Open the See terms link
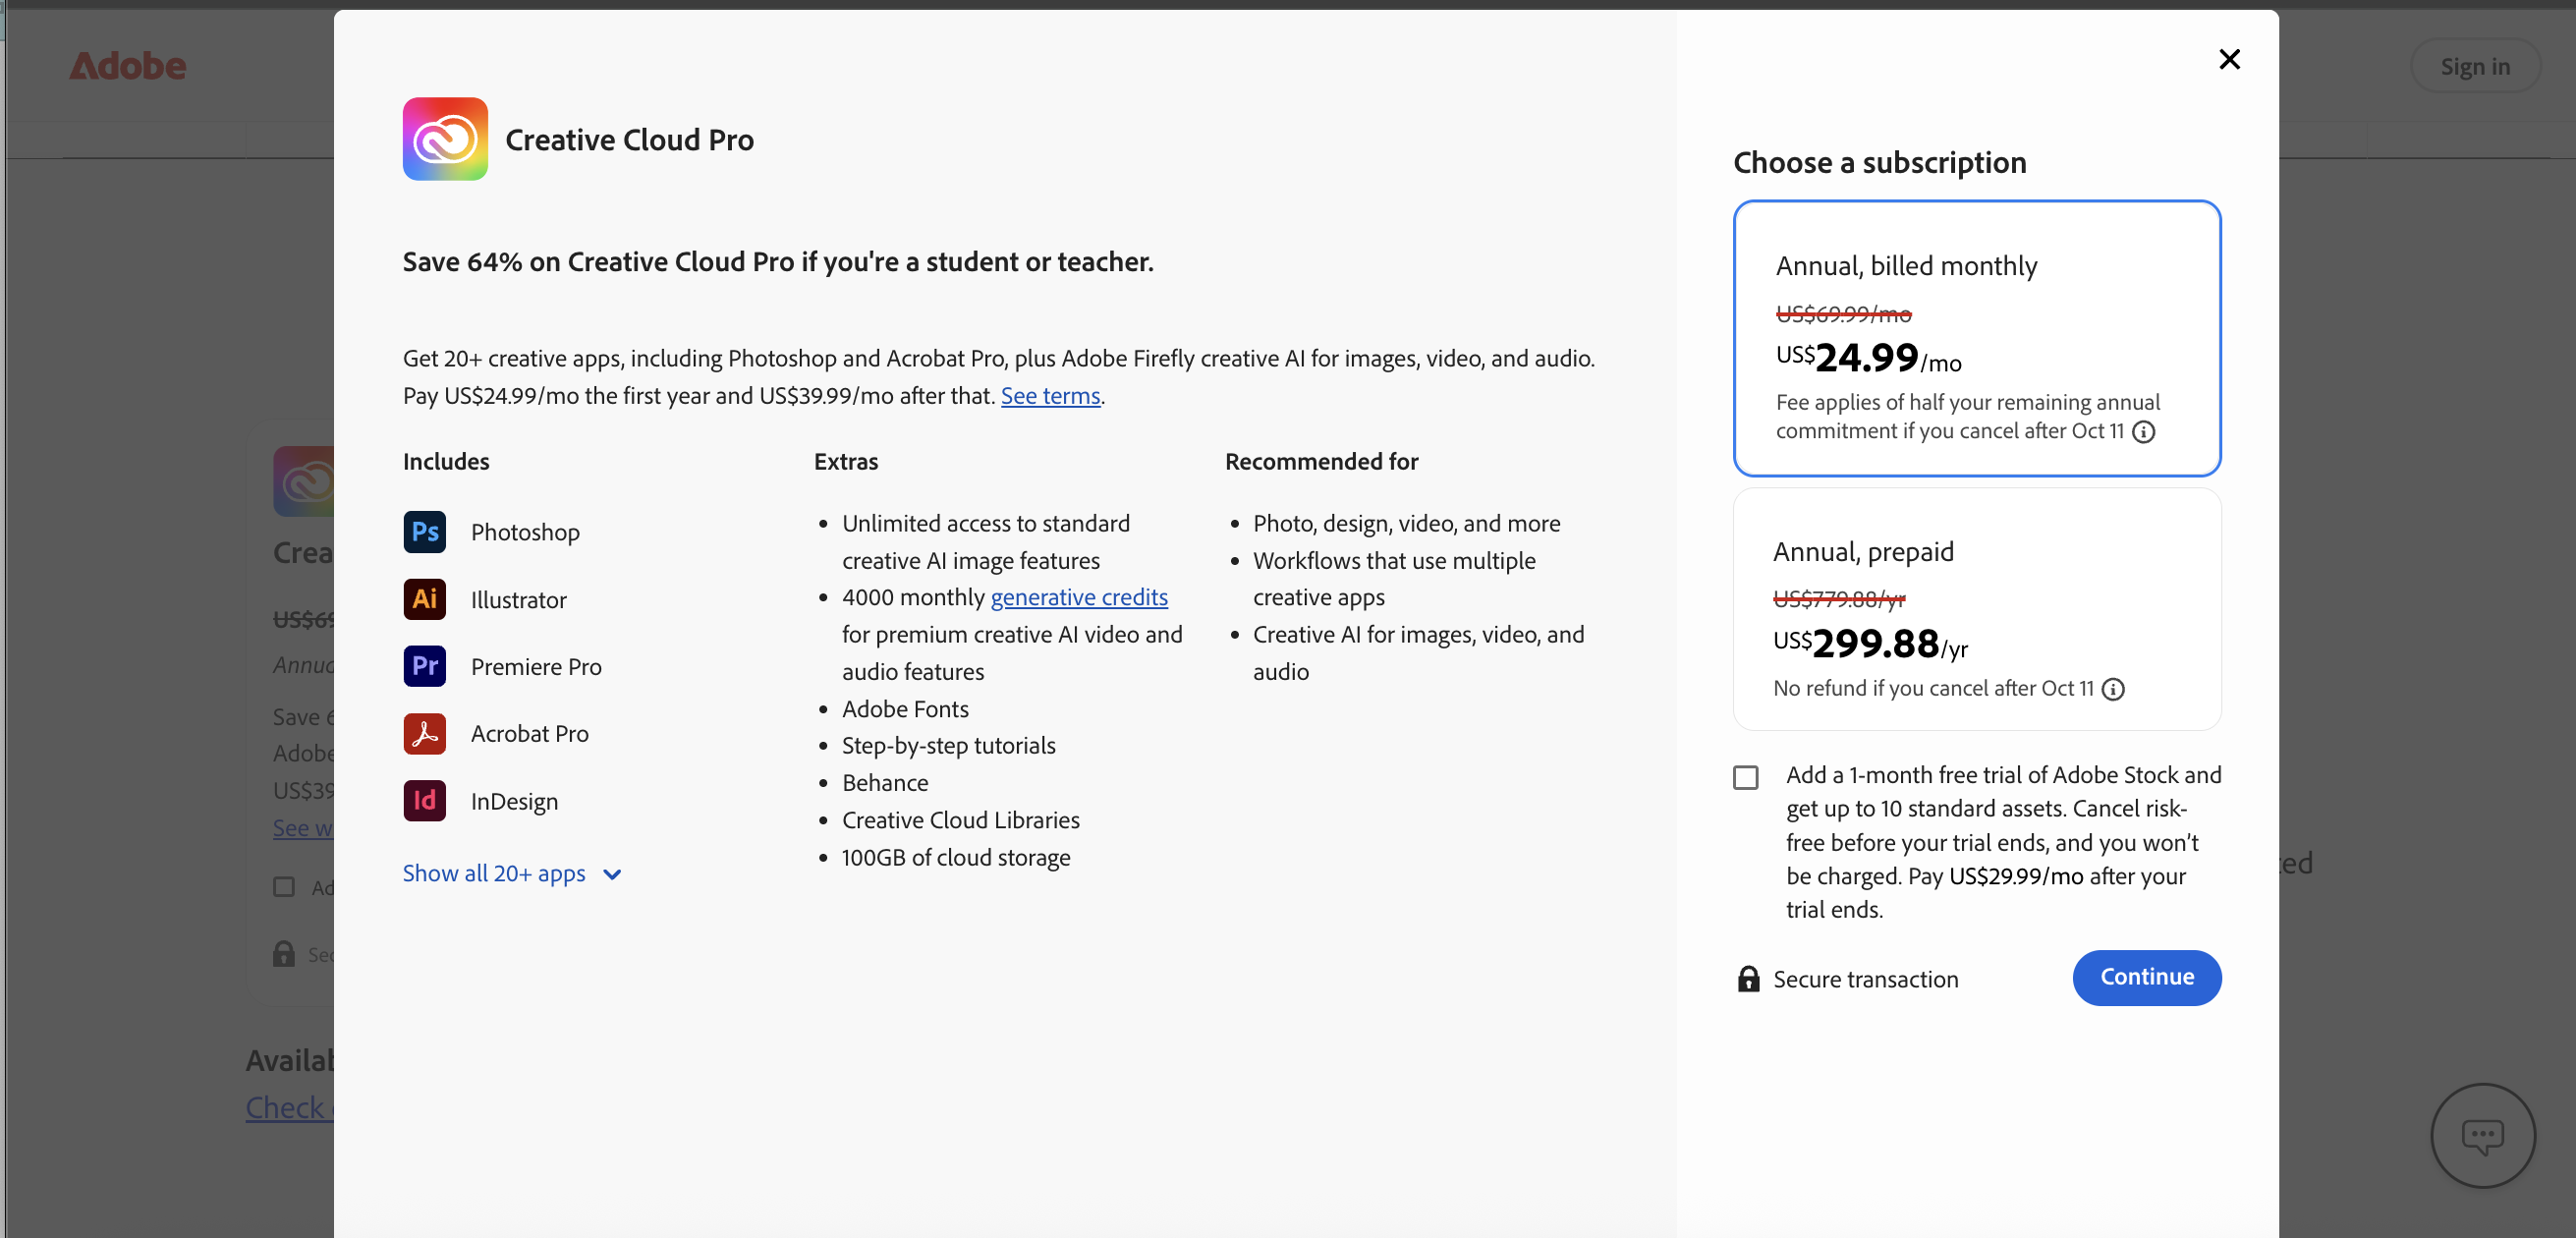This screenshot has width=2576, height=1238. (x=1050, y=396)
